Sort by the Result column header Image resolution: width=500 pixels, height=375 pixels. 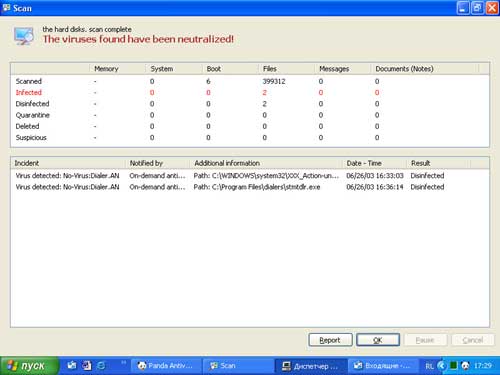[438, 163]
